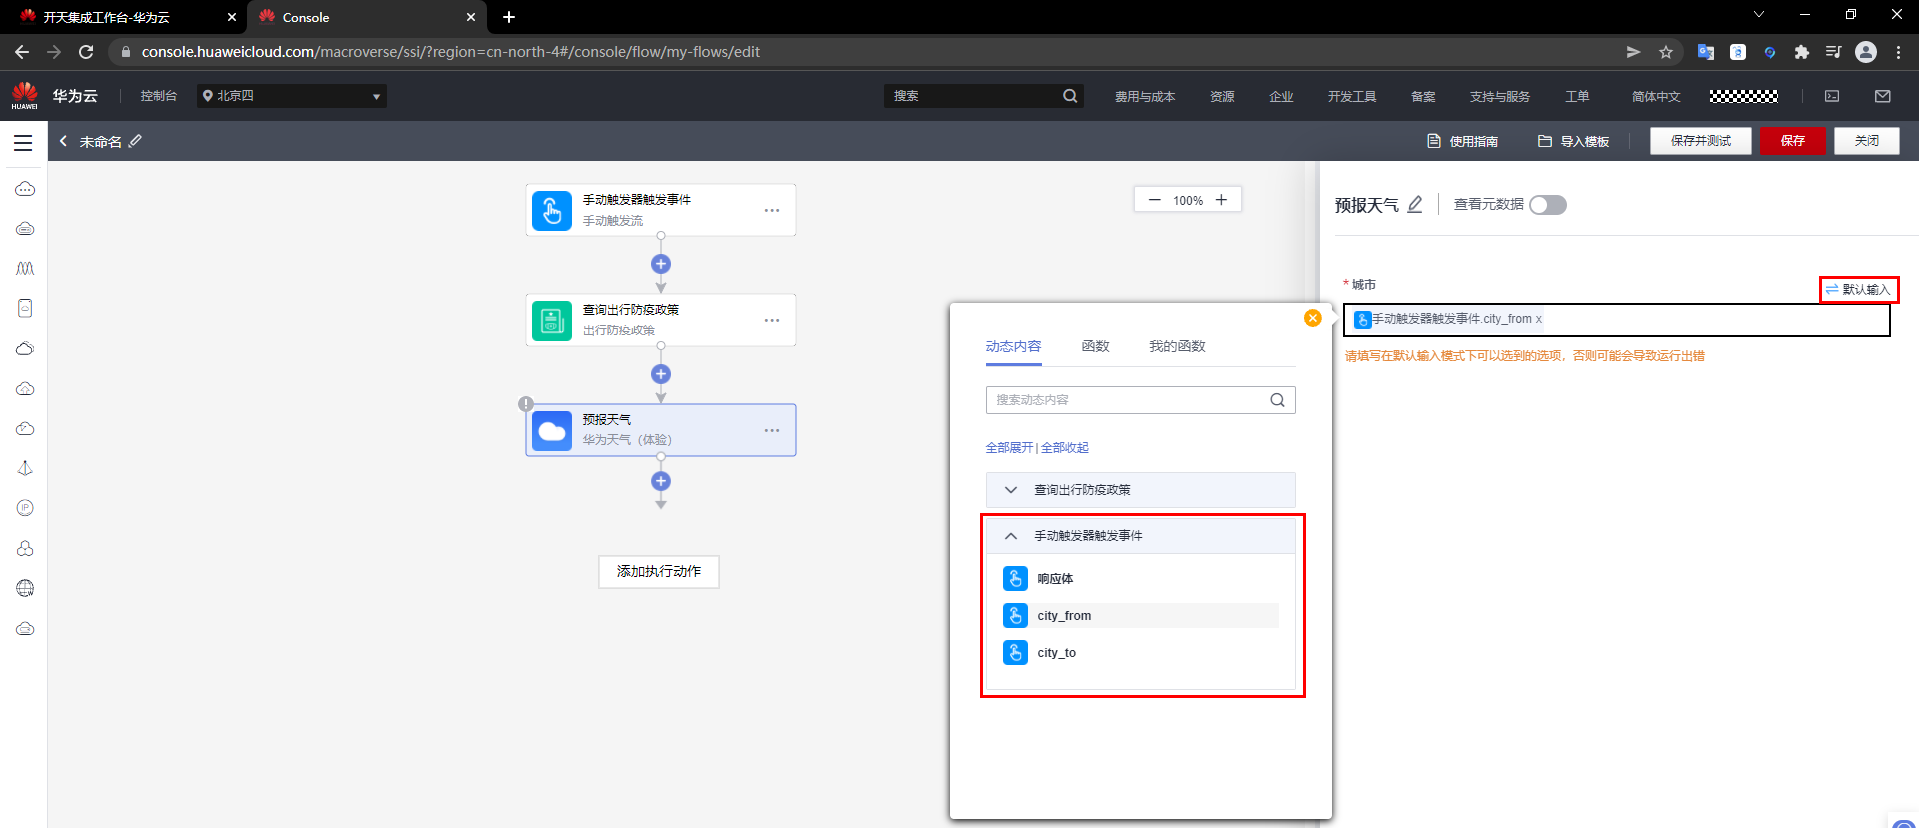
Task: Open the more options of 查询出行防疫政策 node
Action: coord(772,320)
